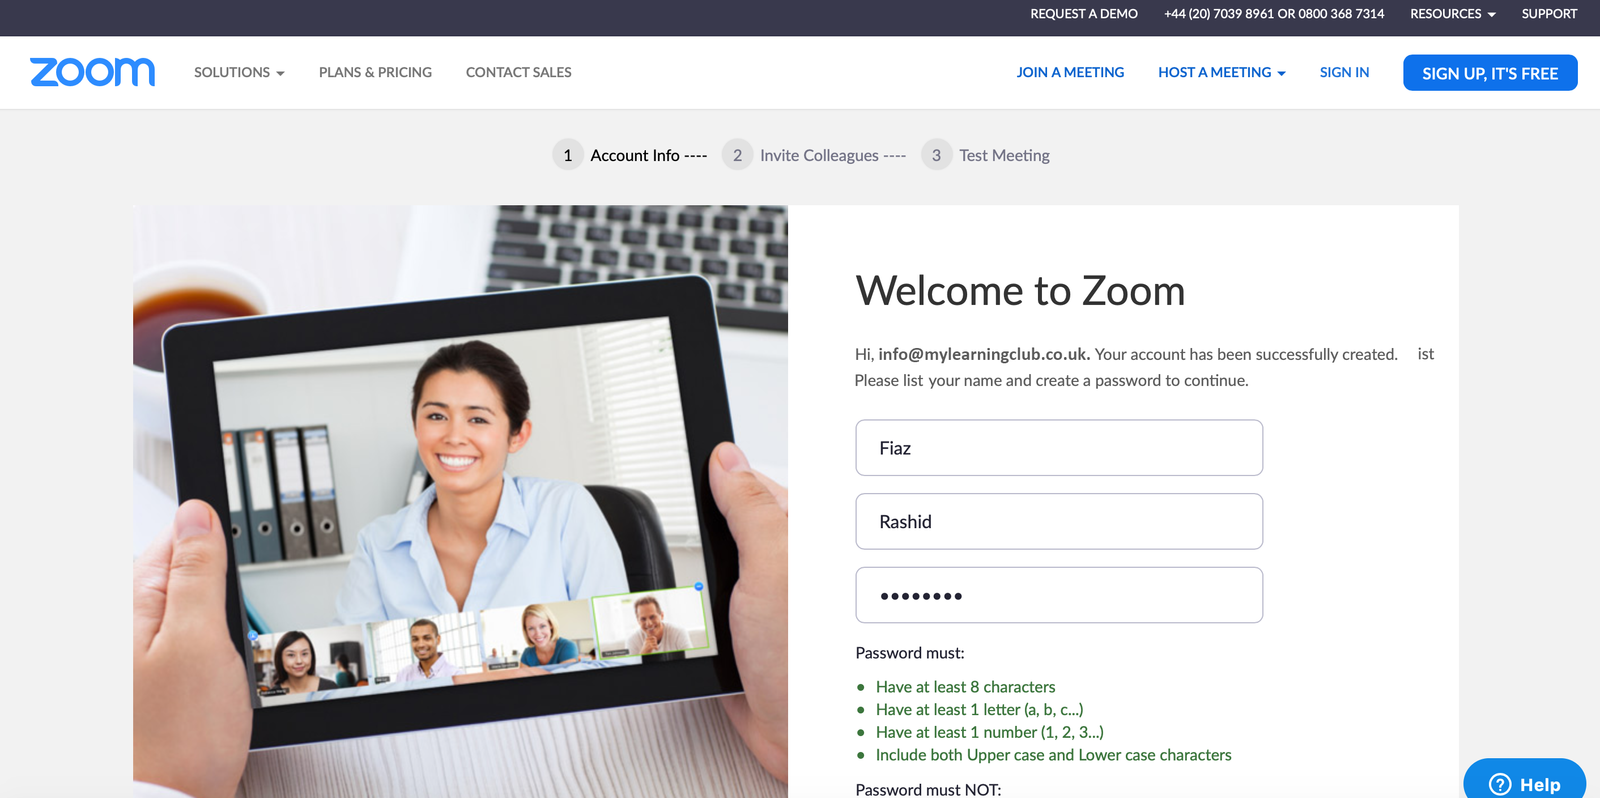Click the phone number in top bar
Viewport: 1600px width, 798px height.
[x=1274, y=14]
